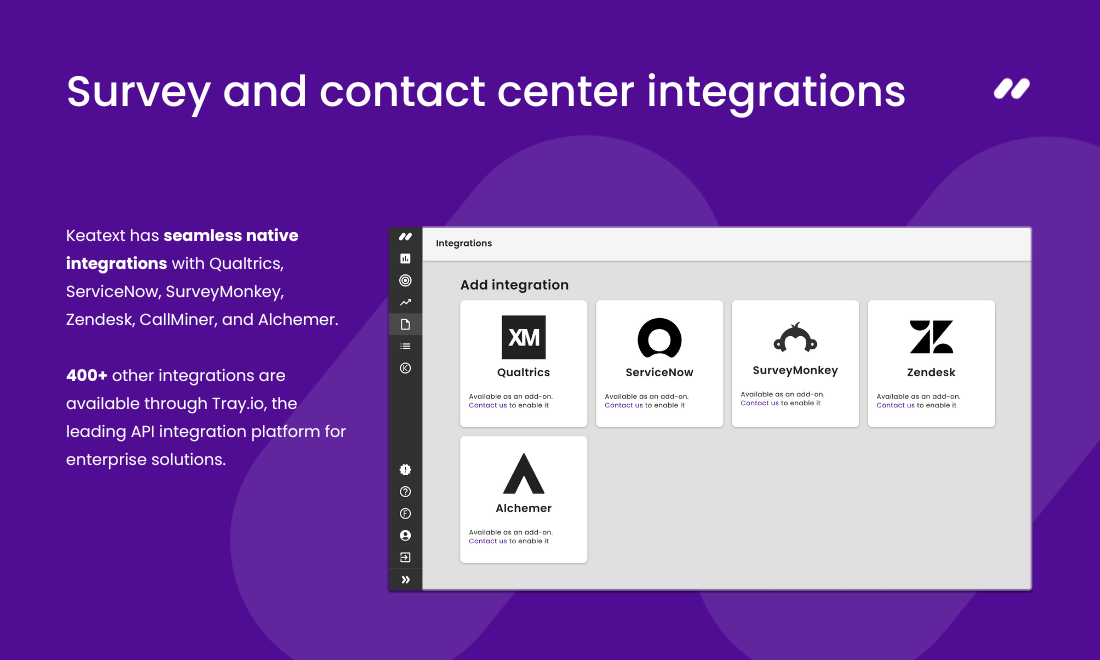Image resolution: width=1100 pixels, height=660 pixels.
Task: Select the document page sidebar icon
Action: point(405,324)
